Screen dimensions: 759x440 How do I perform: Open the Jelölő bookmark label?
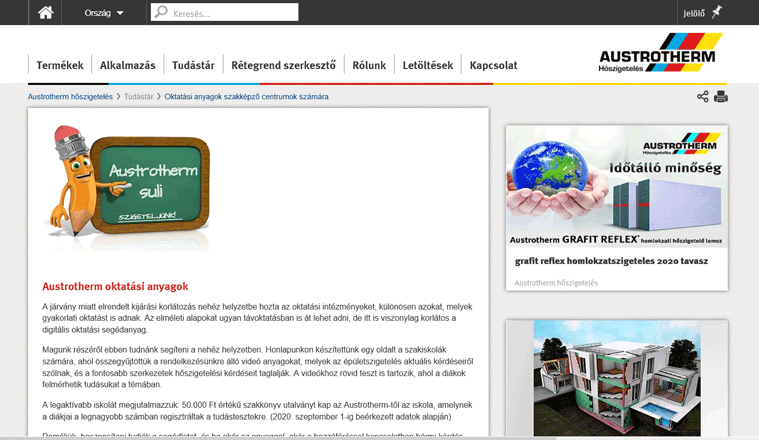[694, 14]
